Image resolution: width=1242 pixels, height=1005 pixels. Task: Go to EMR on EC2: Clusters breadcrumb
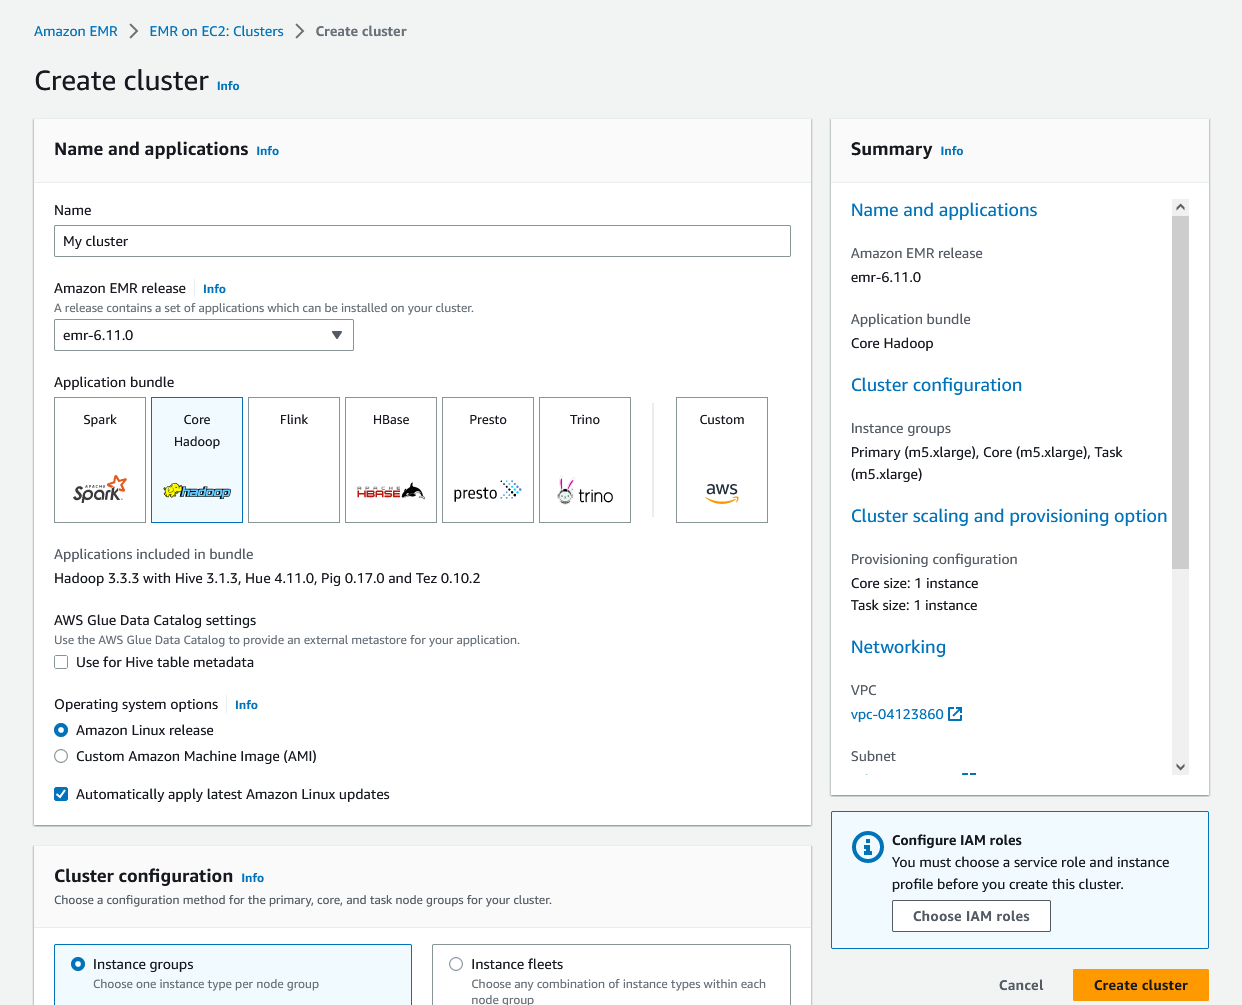217,31
